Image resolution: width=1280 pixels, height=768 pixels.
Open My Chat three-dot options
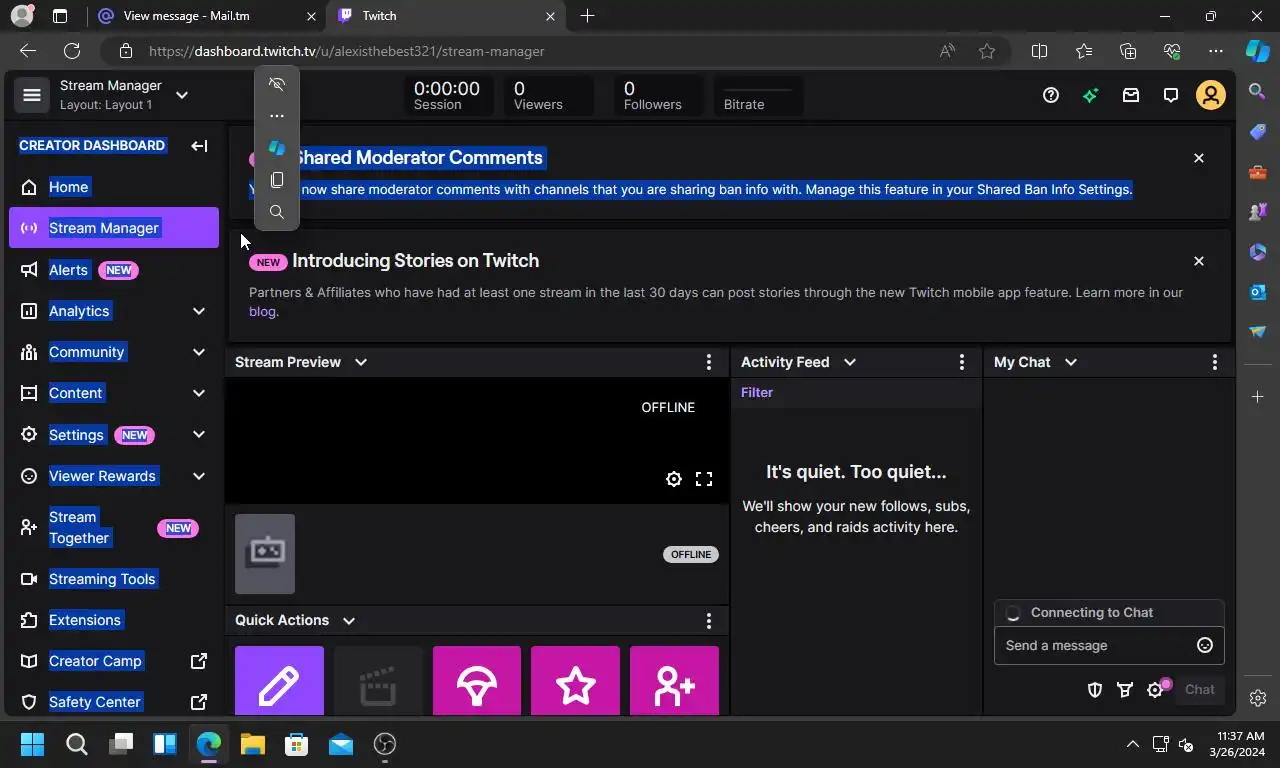point(1215,362)
